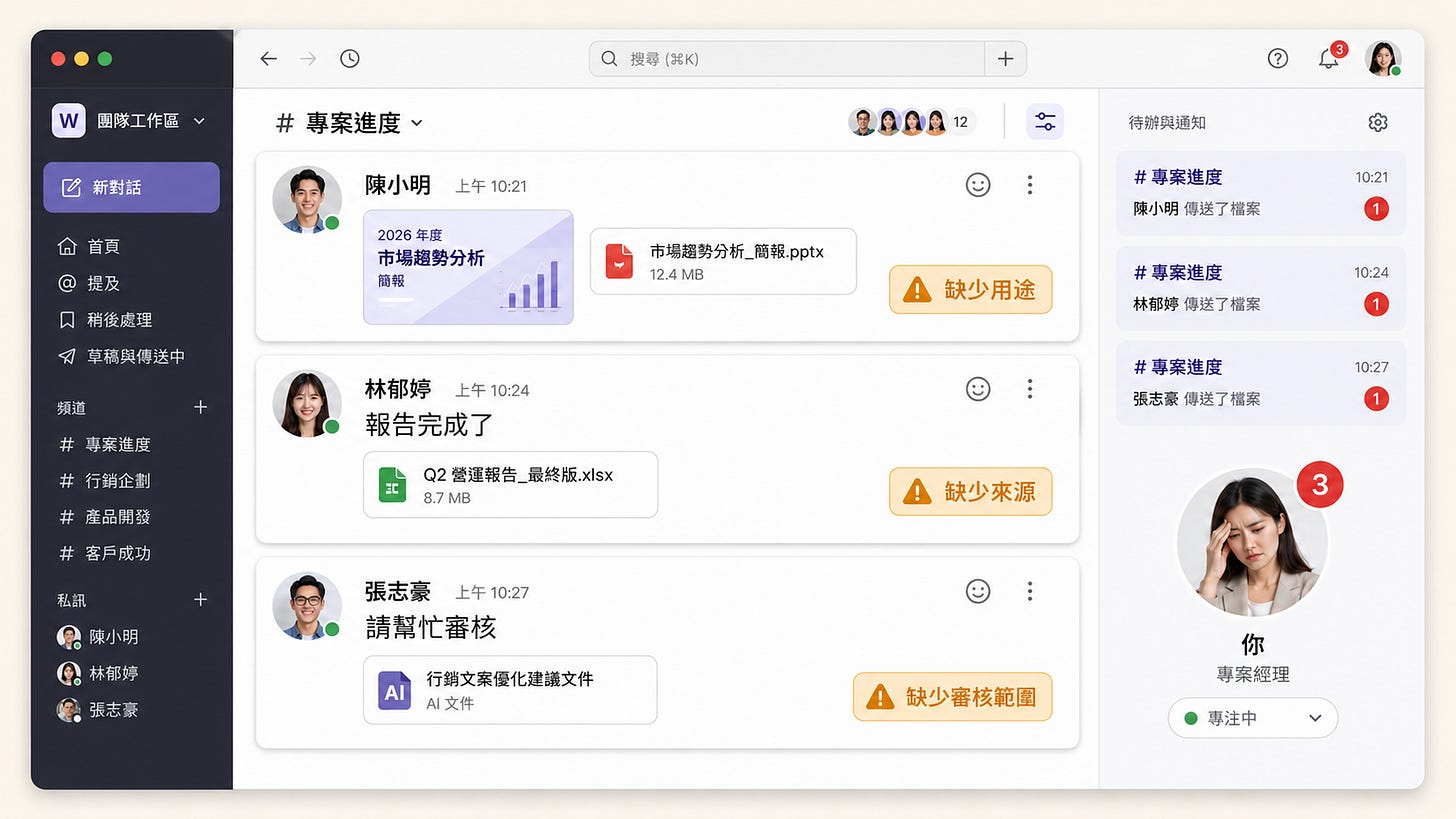Open more options on 陳小明's message
Viewport: 1456px width, 819px height.
1030,184
